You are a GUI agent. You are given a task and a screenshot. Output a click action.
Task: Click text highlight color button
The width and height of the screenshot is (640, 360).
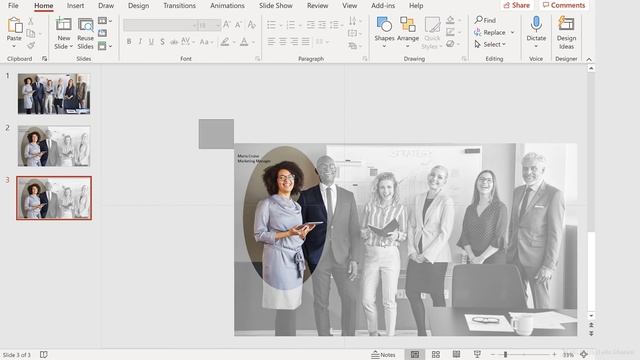pos(224,41)
